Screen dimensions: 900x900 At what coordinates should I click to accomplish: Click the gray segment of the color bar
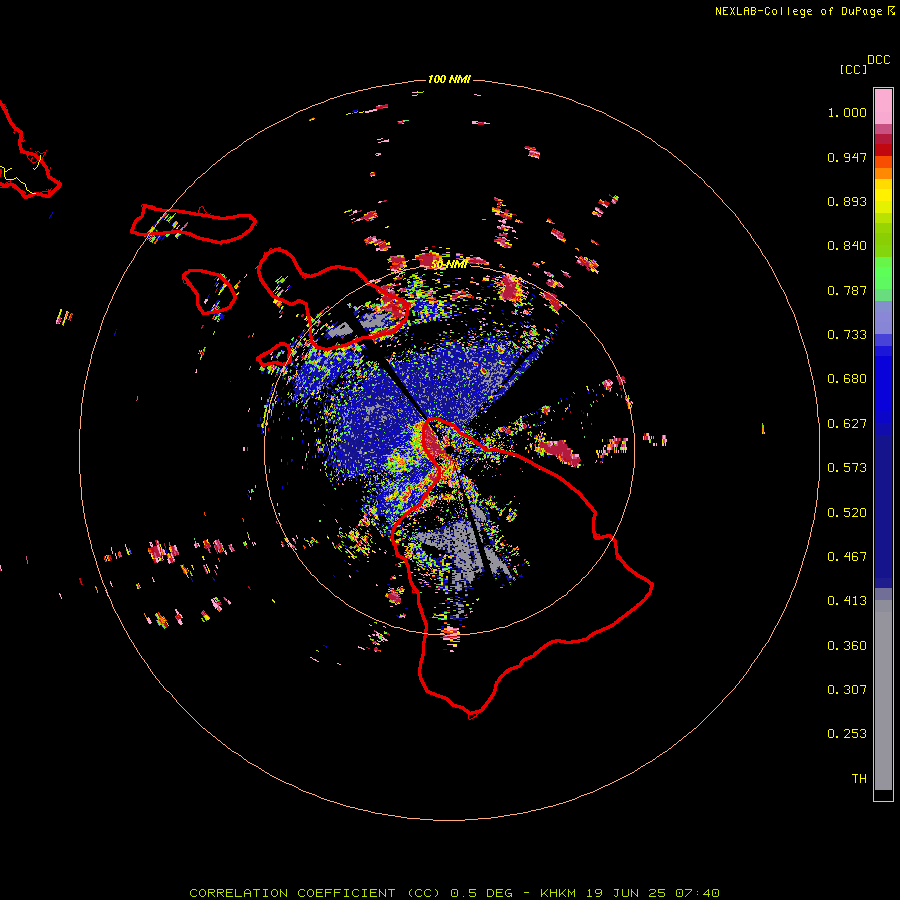pyautogui.click(x=883, y=695)
